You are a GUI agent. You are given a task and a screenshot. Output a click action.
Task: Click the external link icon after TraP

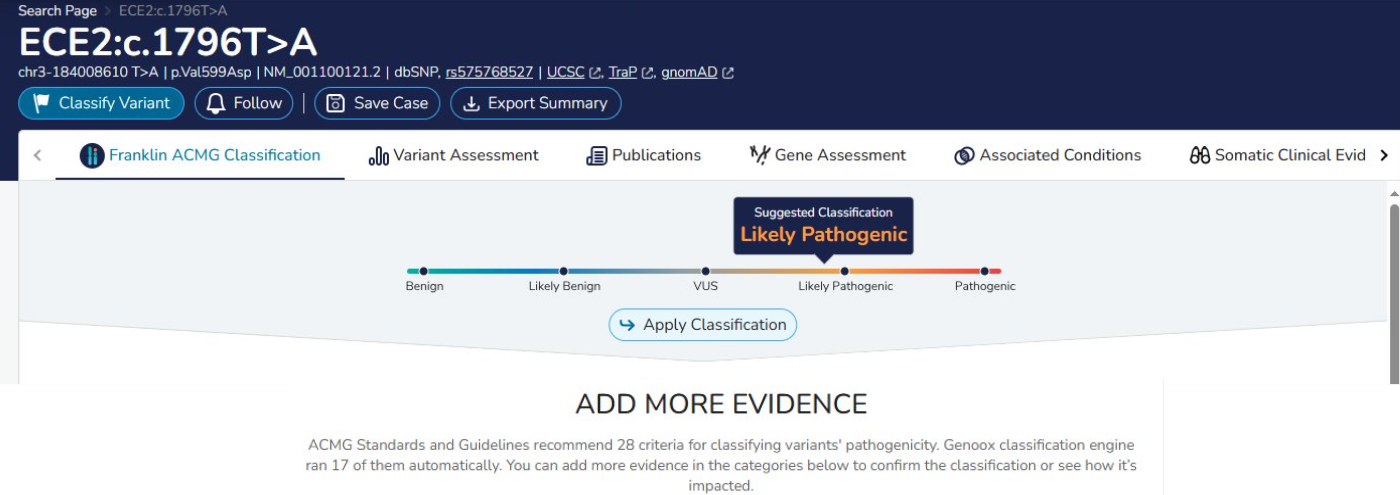[x=648, y=73]
